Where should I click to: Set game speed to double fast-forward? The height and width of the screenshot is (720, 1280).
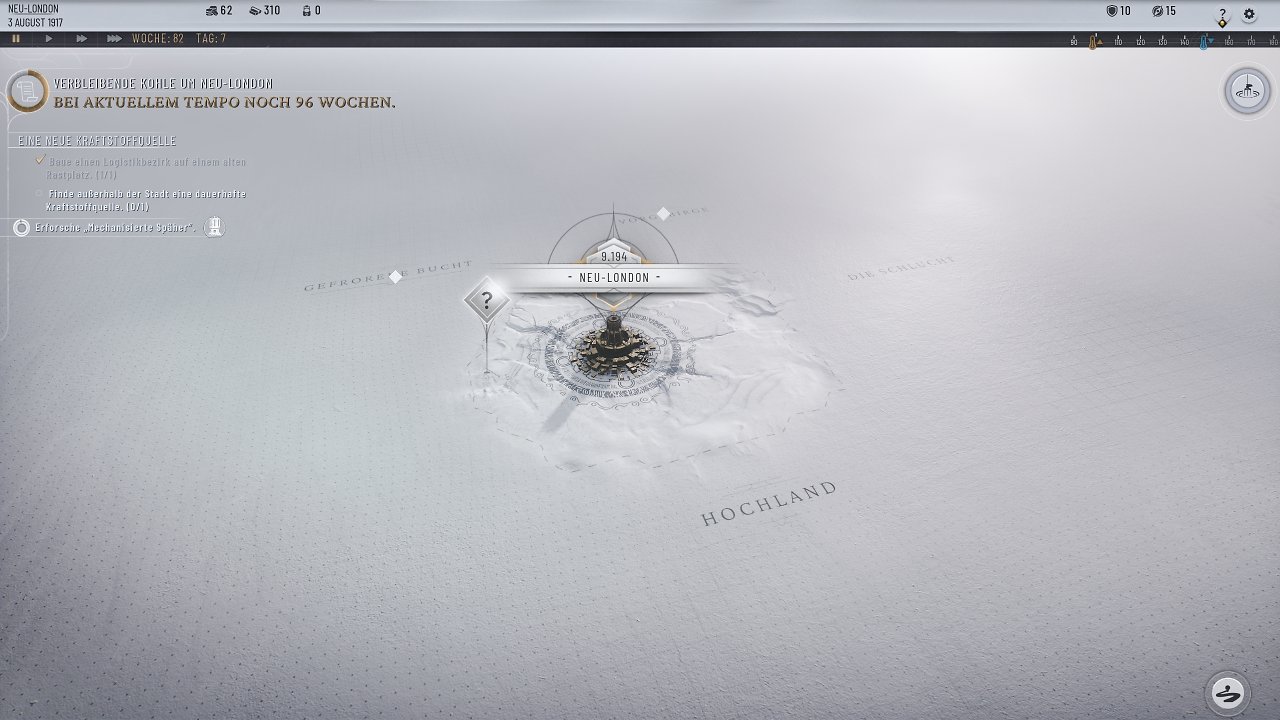pos(82,39)
